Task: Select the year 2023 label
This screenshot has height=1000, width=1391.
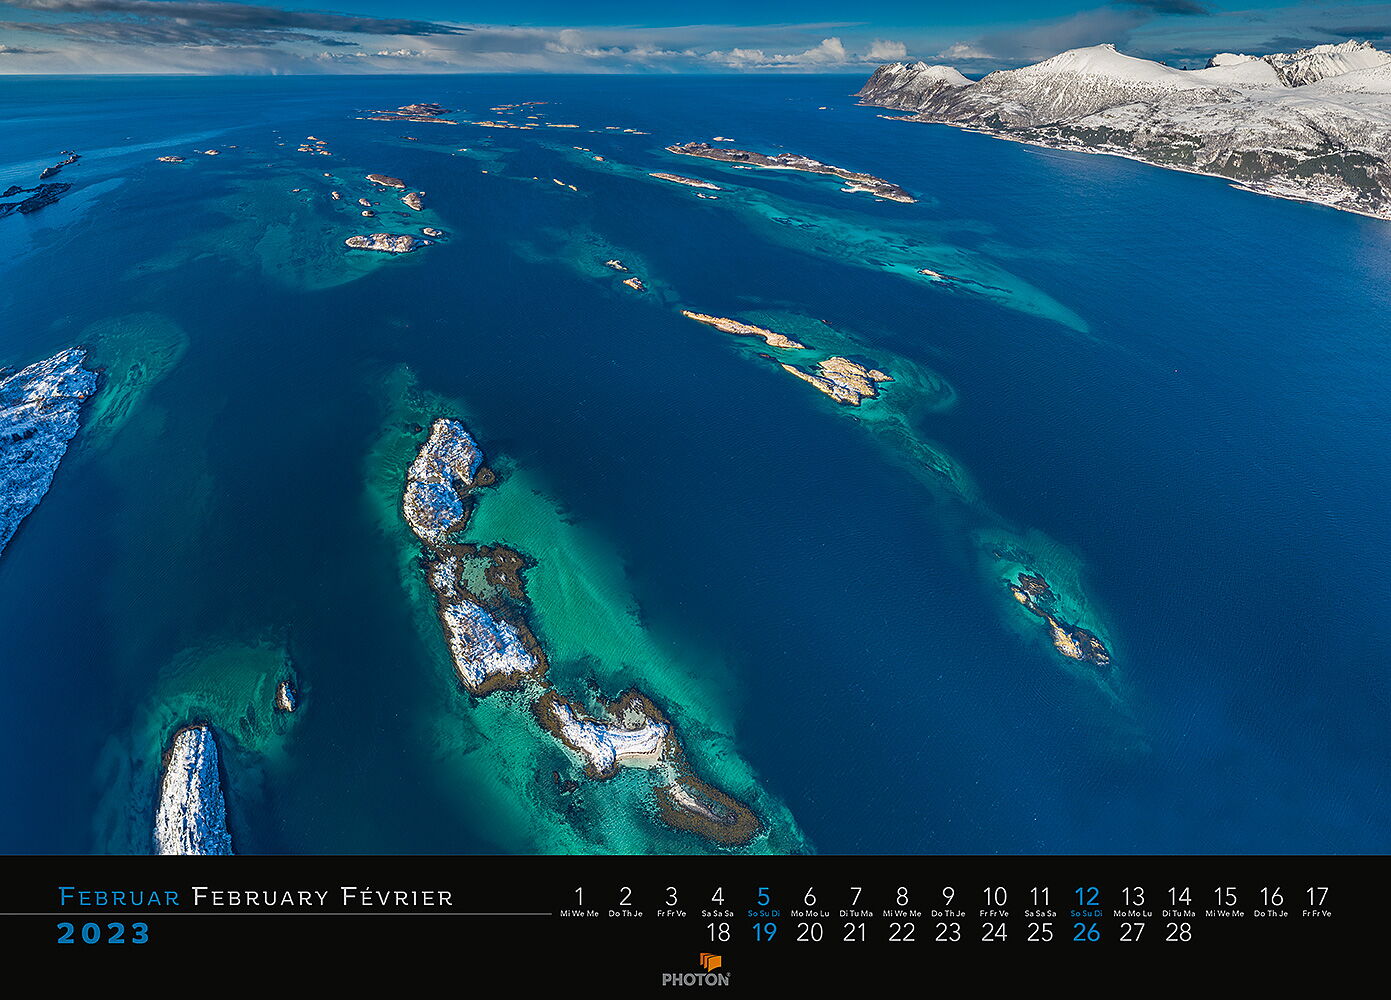Action: tap(104, 933)
